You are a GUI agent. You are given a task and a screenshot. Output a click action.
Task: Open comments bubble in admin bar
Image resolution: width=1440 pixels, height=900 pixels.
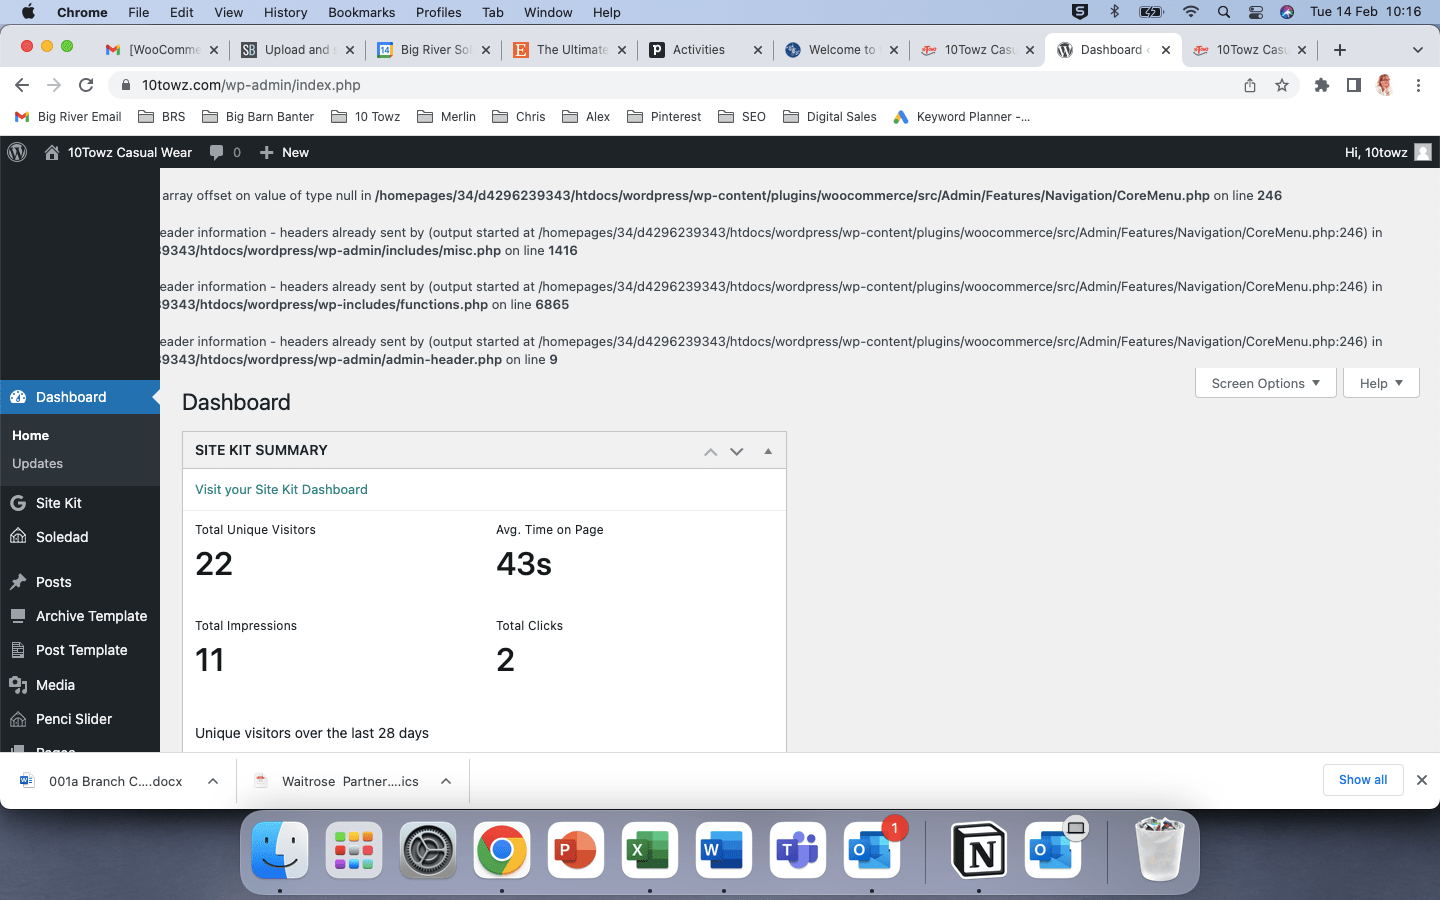tap(225, 152)
